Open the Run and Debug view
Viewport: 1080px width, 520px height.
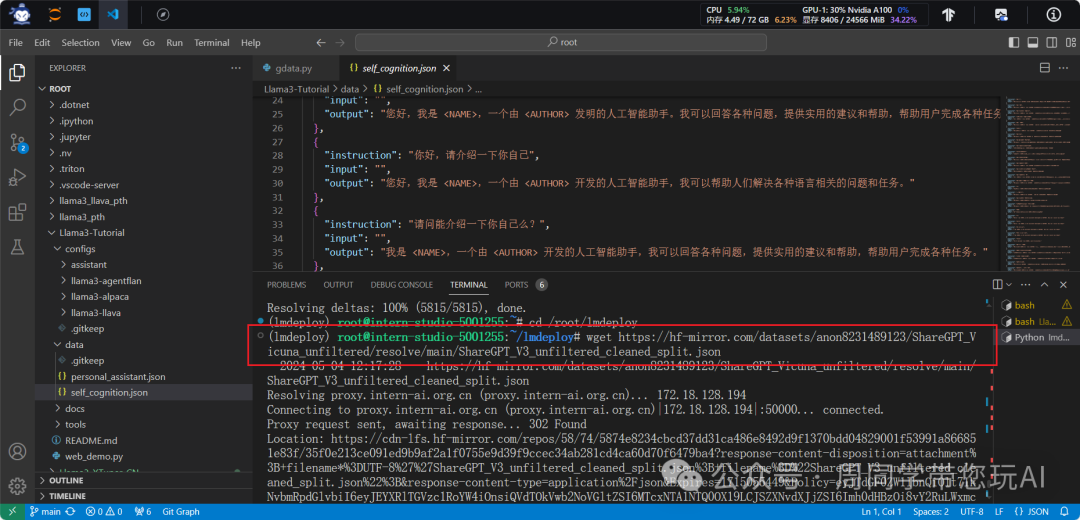pyautogui.click(x=17, y=178)
